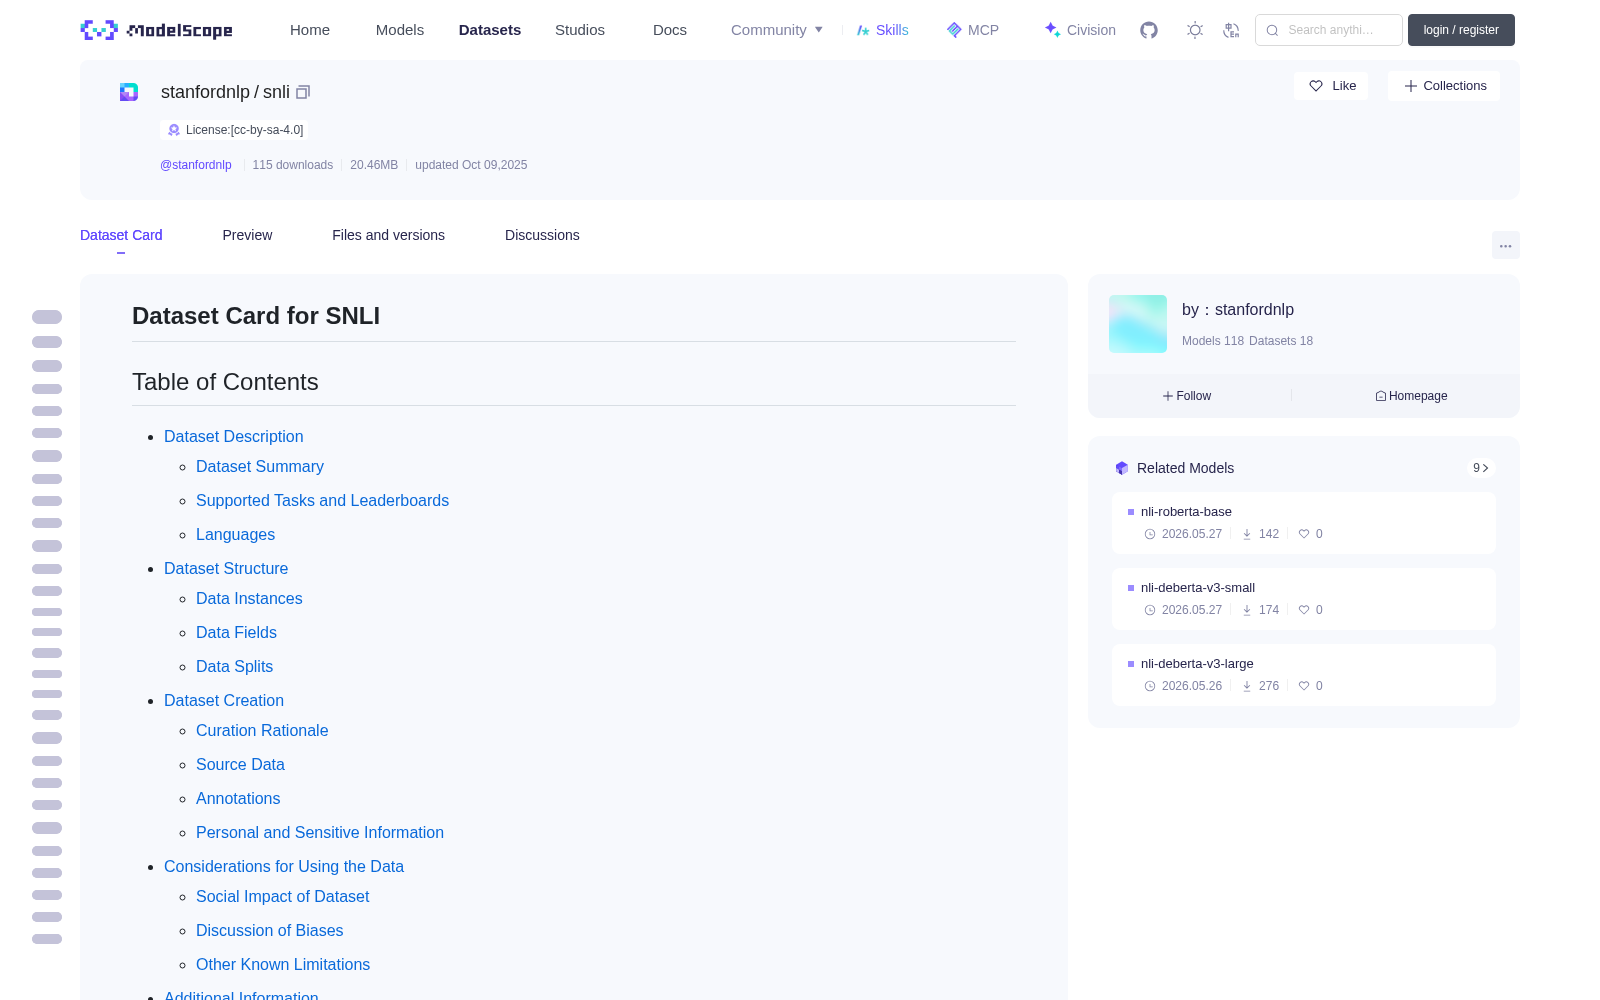Click the heart icon on nli-roberta-base

click(1304, 534)
